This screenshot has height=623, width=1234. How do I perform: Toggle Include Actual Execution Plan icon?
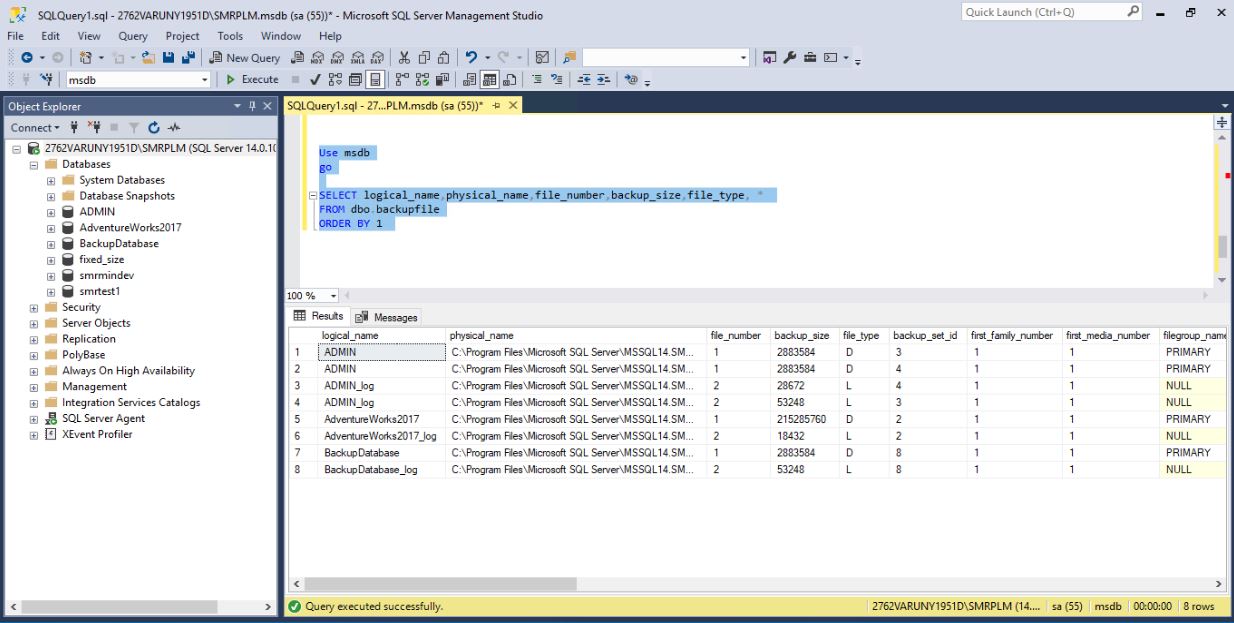click(x=402, y=80)
